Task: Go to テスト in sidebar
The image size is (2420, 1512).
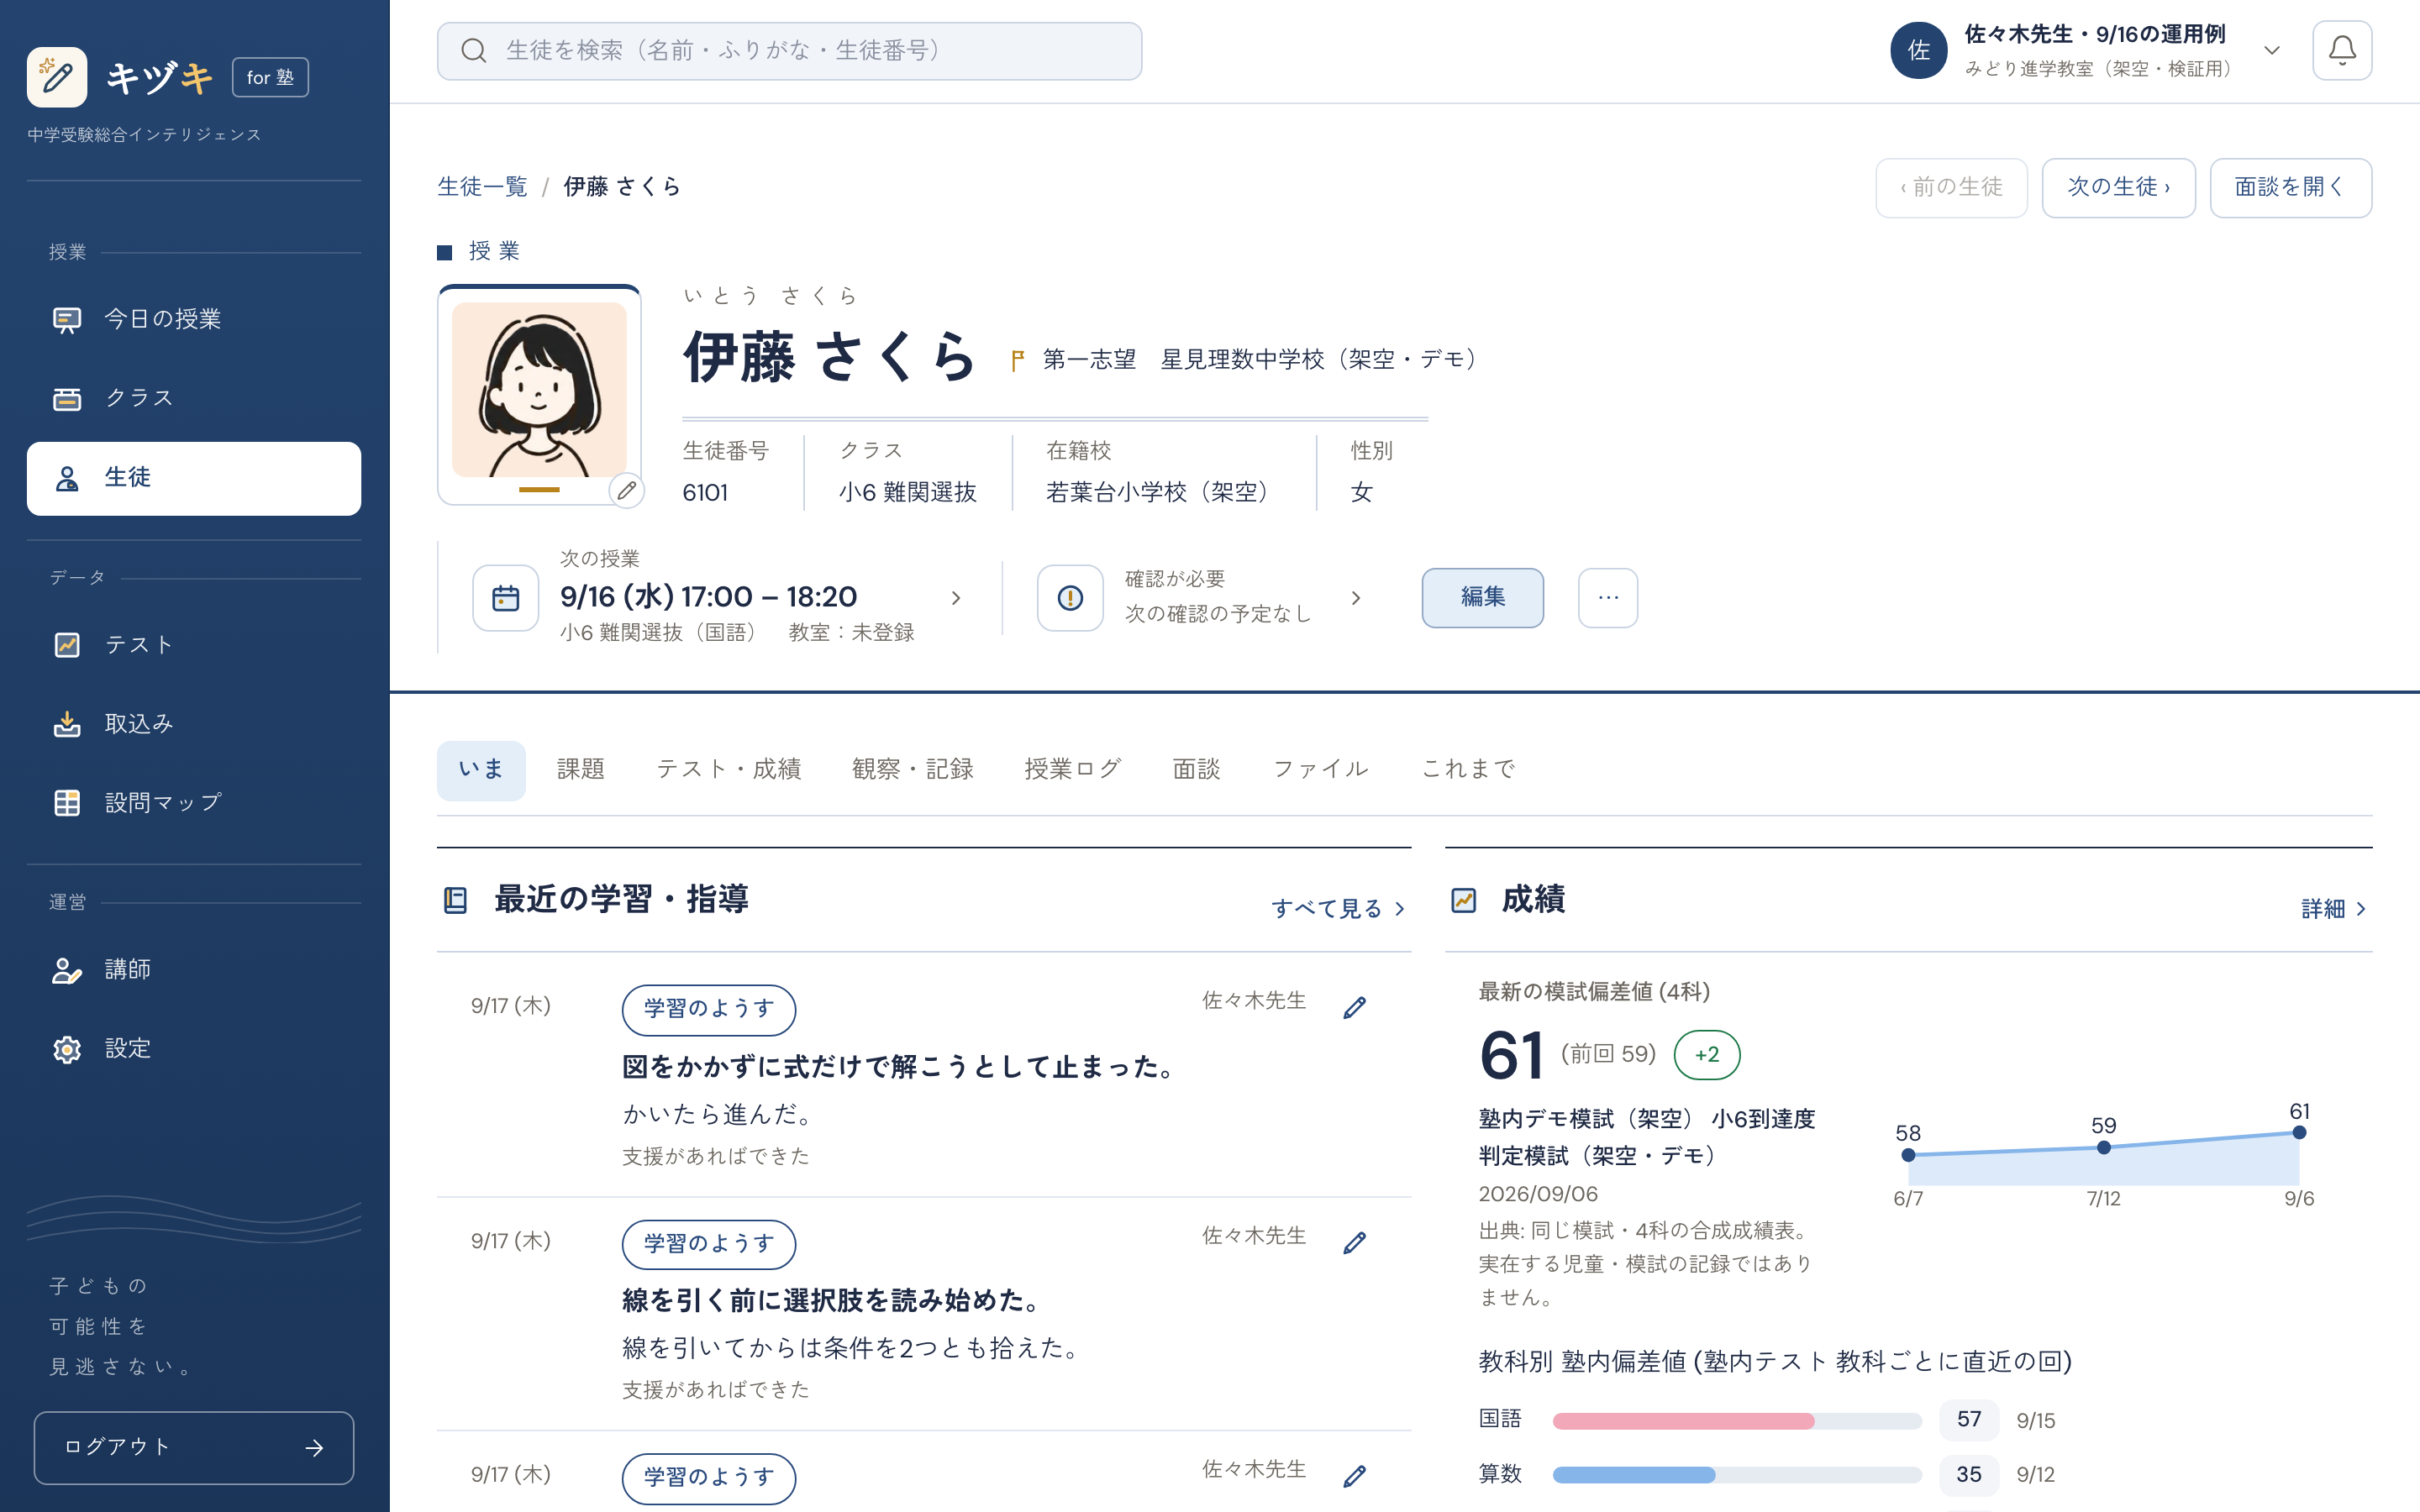Action: tap(194, 645)
